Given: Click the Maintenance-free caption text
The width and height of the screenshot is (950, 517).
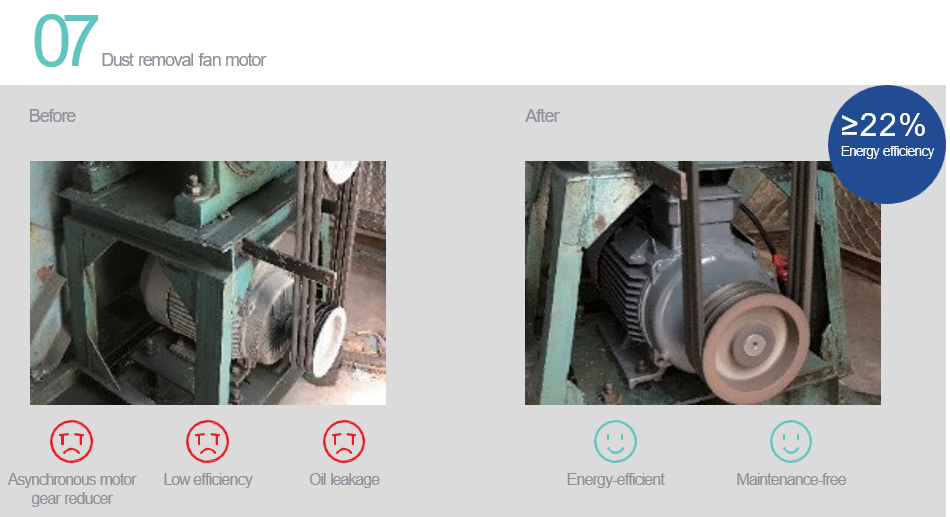Looking at the screenshot, I should (791, 479).
